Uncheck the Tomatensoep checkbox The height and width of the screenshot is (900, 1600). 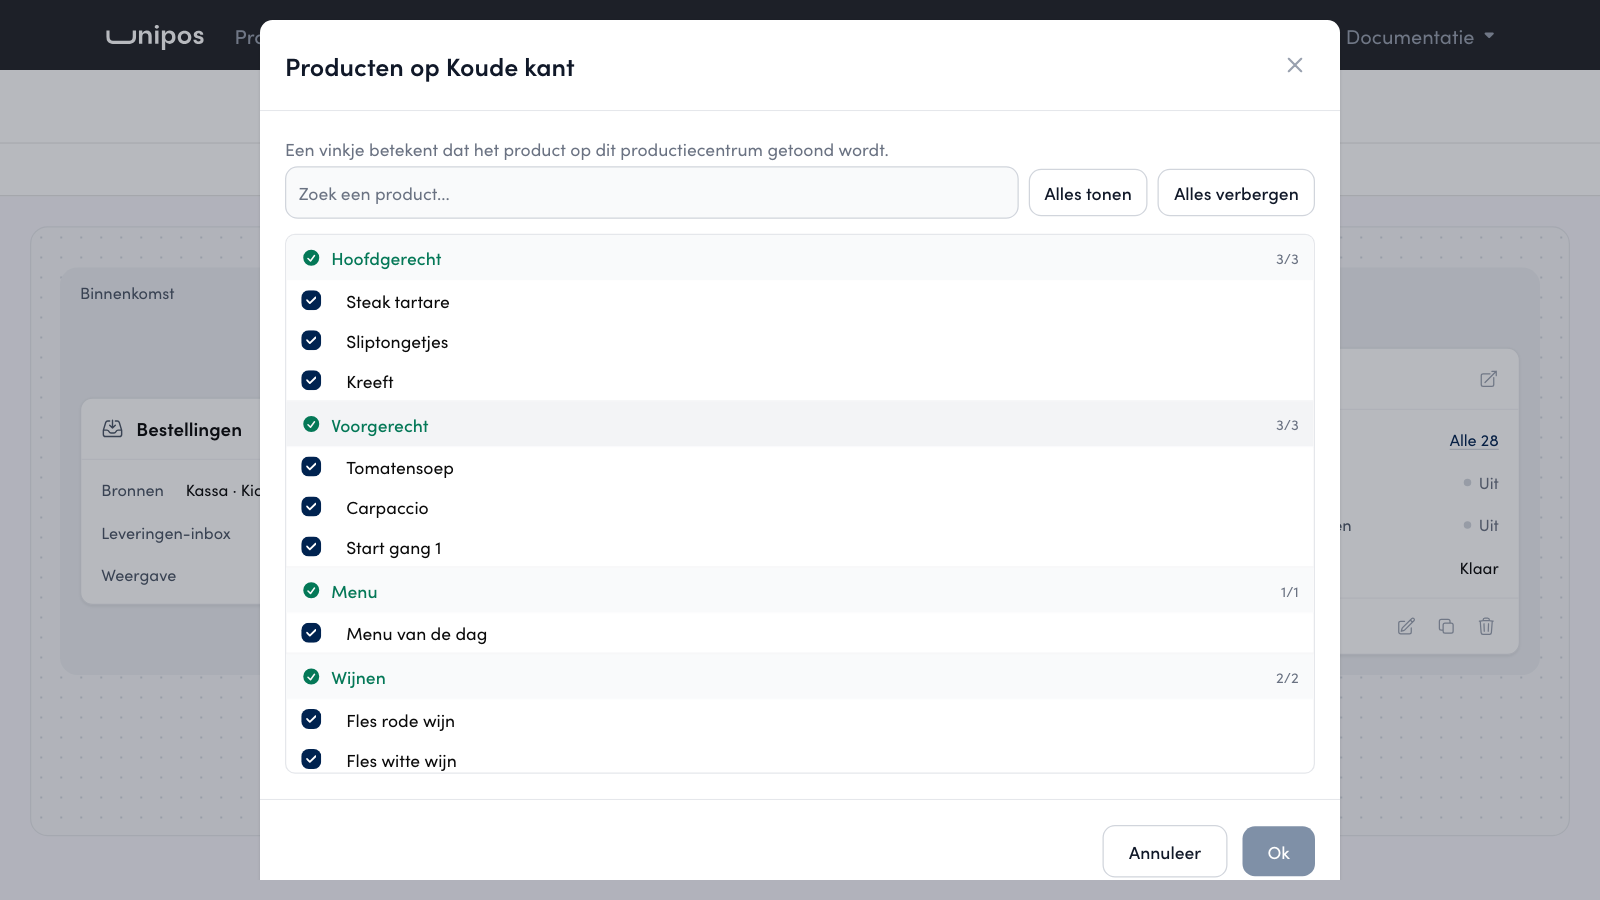point(311,466)
